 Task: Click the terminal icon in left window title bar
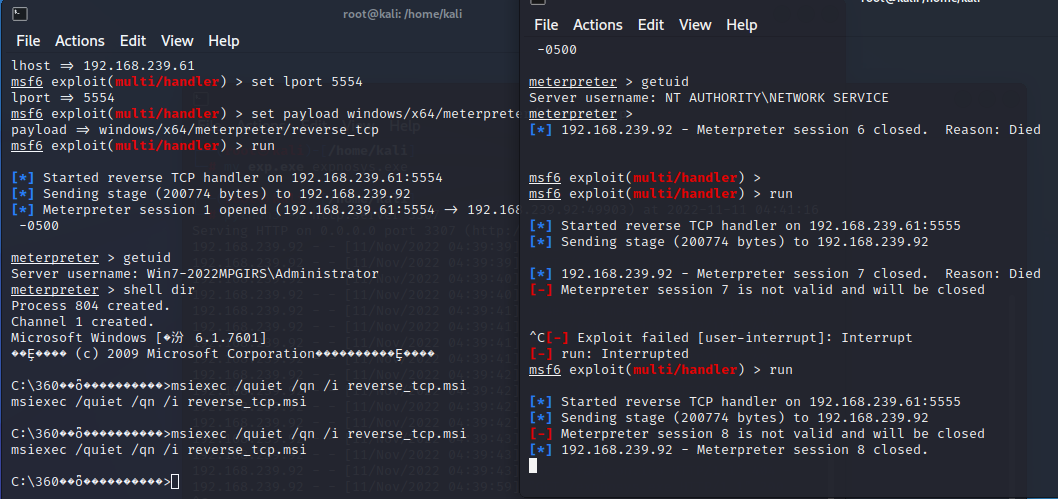(x=20, y=13)
